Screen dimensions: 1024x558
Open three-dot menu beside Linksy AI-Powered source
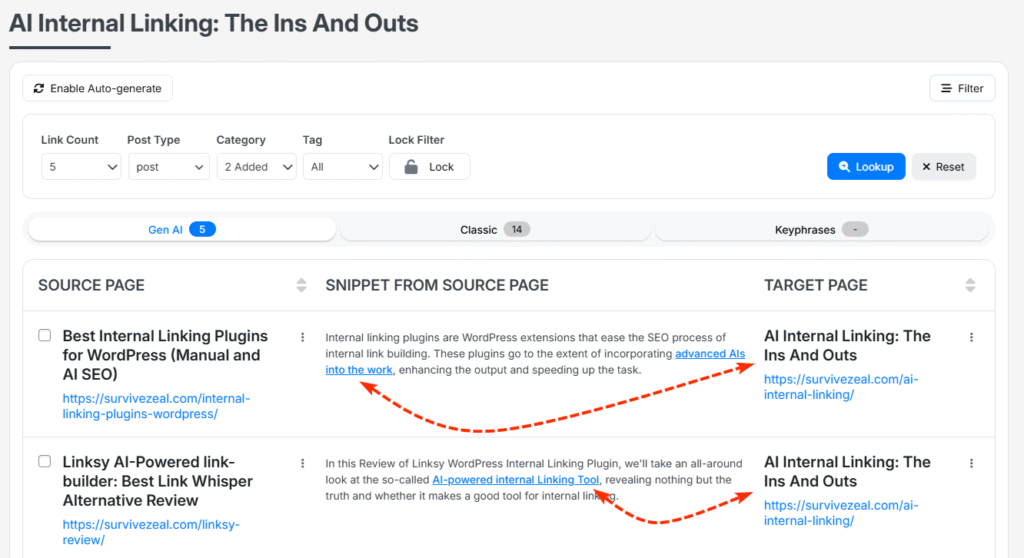[x=302, y=463]
